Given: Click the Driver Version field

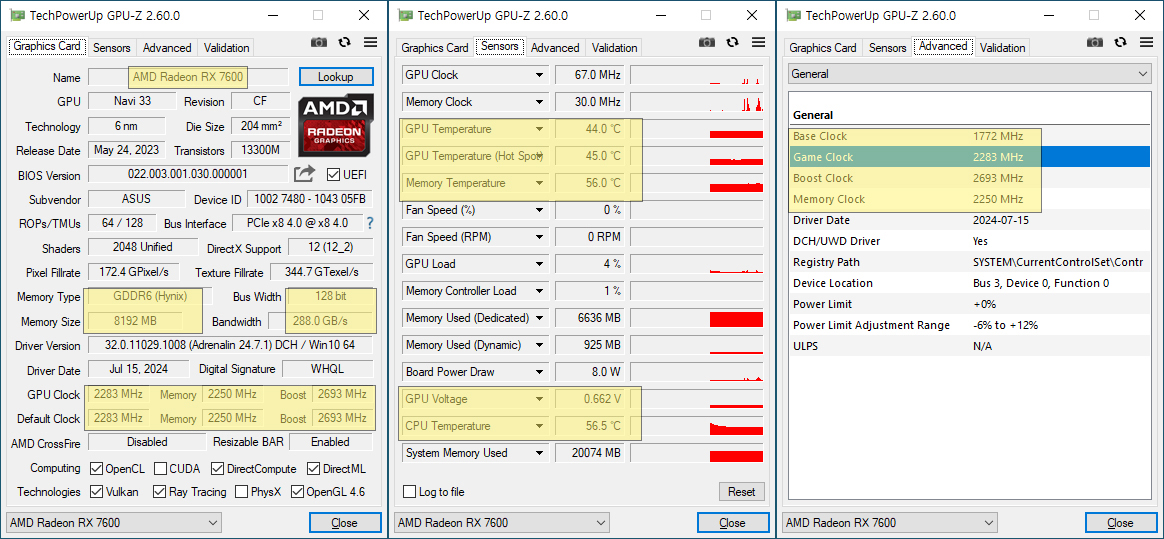Looking at the screenshot, I should (232, 345).
